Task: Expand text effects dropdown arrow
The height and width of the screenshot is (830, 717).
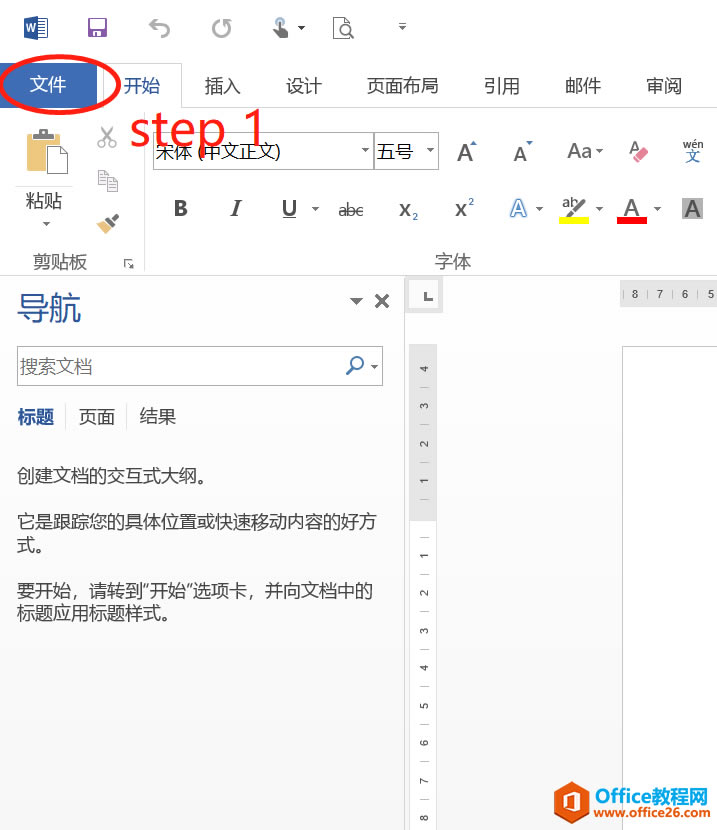Action: click(x=540, y=209)
